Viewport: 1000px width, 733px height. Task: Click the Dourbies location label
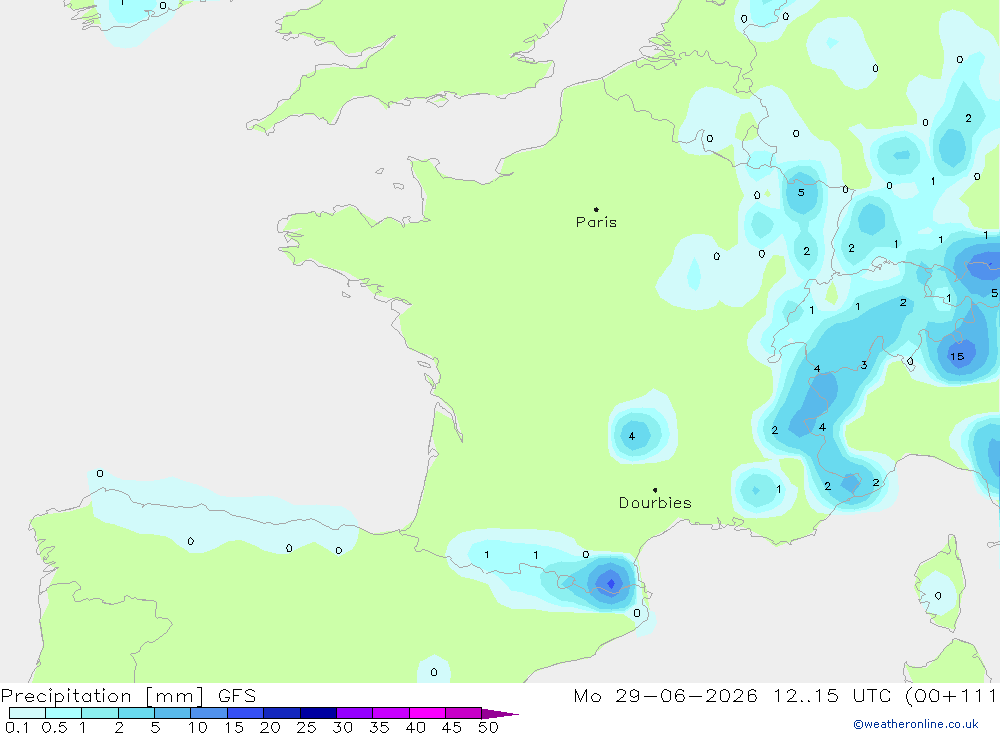[x=655, y=503]
